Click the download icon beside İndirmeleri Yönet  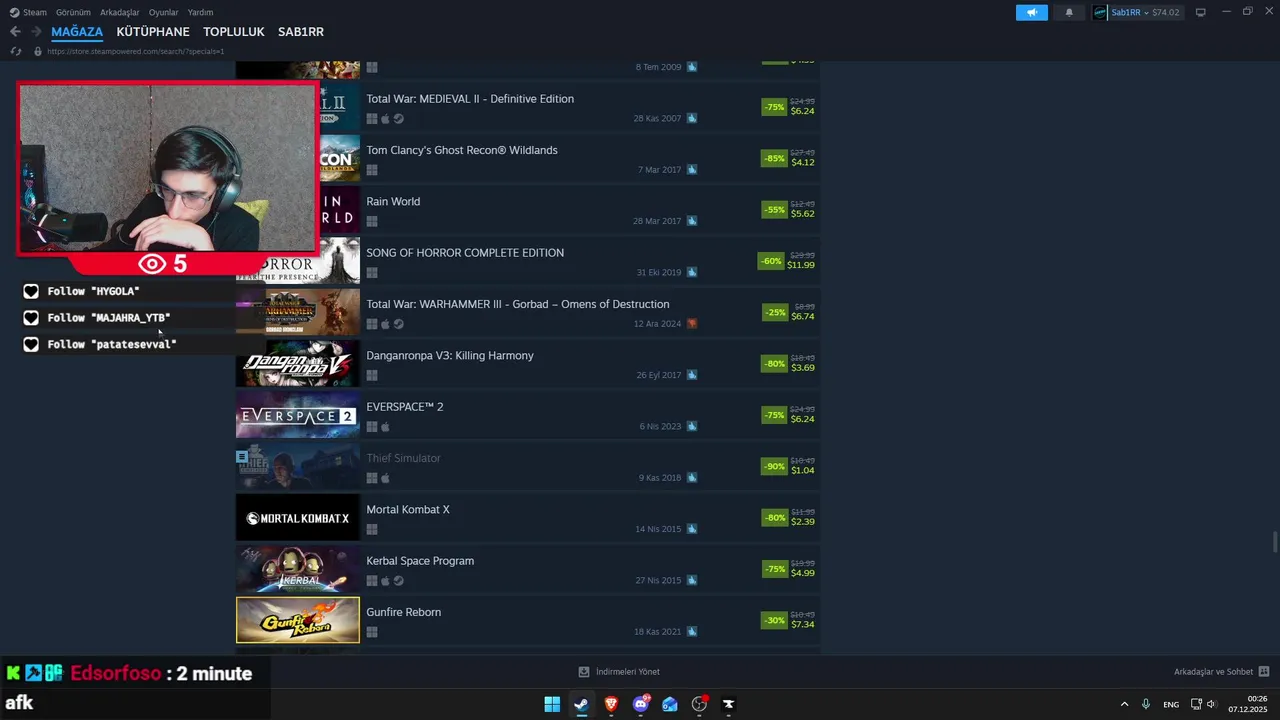[584, 672]
